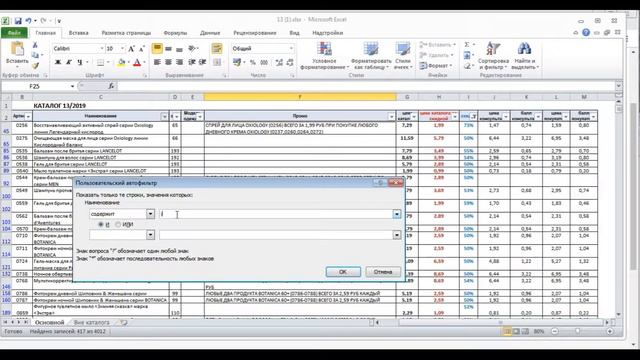This screenshot has height=360, width=640.
Task: Open the number format Общий dropdown
Action: (x=291, y=49)
